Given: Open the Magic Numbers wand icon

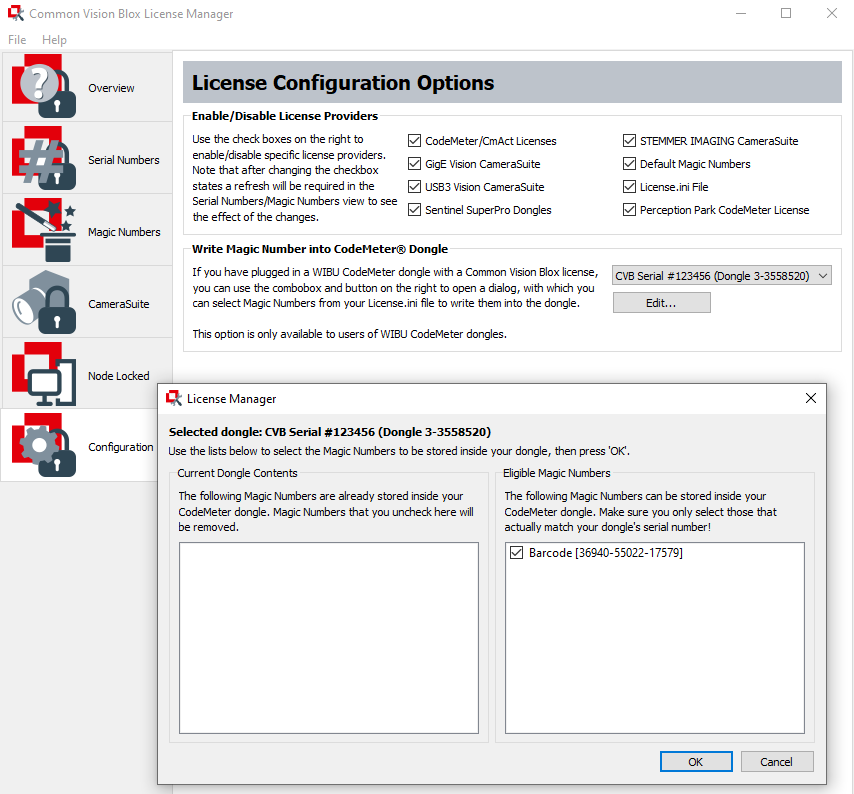Looking at the screenshot, I should pos(43,231).
